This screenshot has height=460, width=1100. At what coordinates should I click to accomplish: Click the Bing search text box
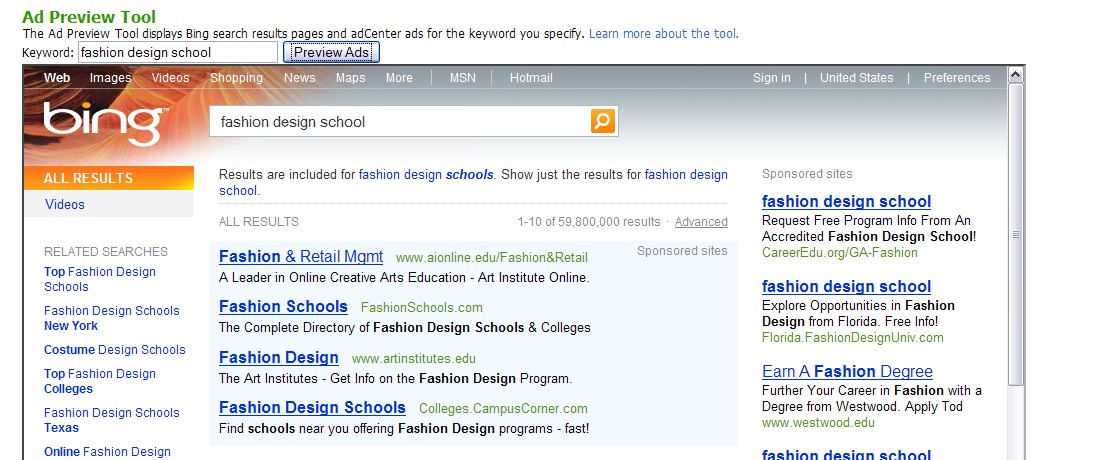click(400, 121)
